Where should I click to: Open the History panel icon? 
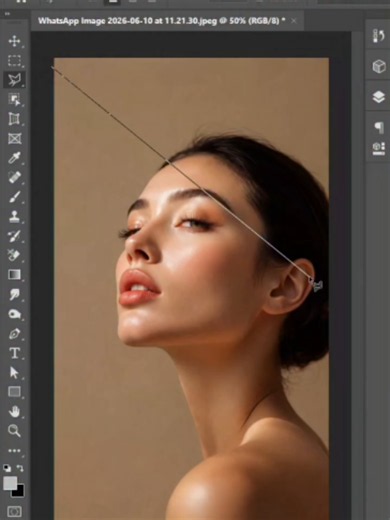pos(379,35)
